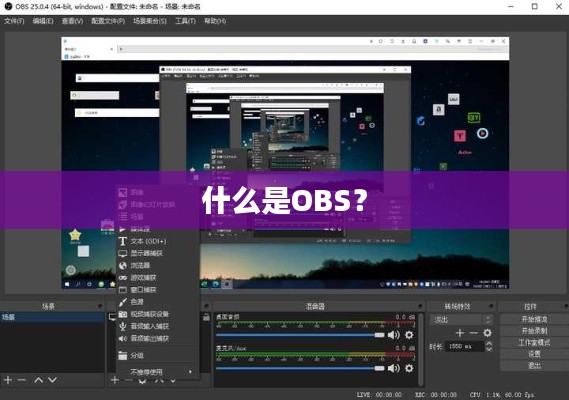Click the 时长 duration field
This screenshot has width=569, height=400.
pos(464,346)
